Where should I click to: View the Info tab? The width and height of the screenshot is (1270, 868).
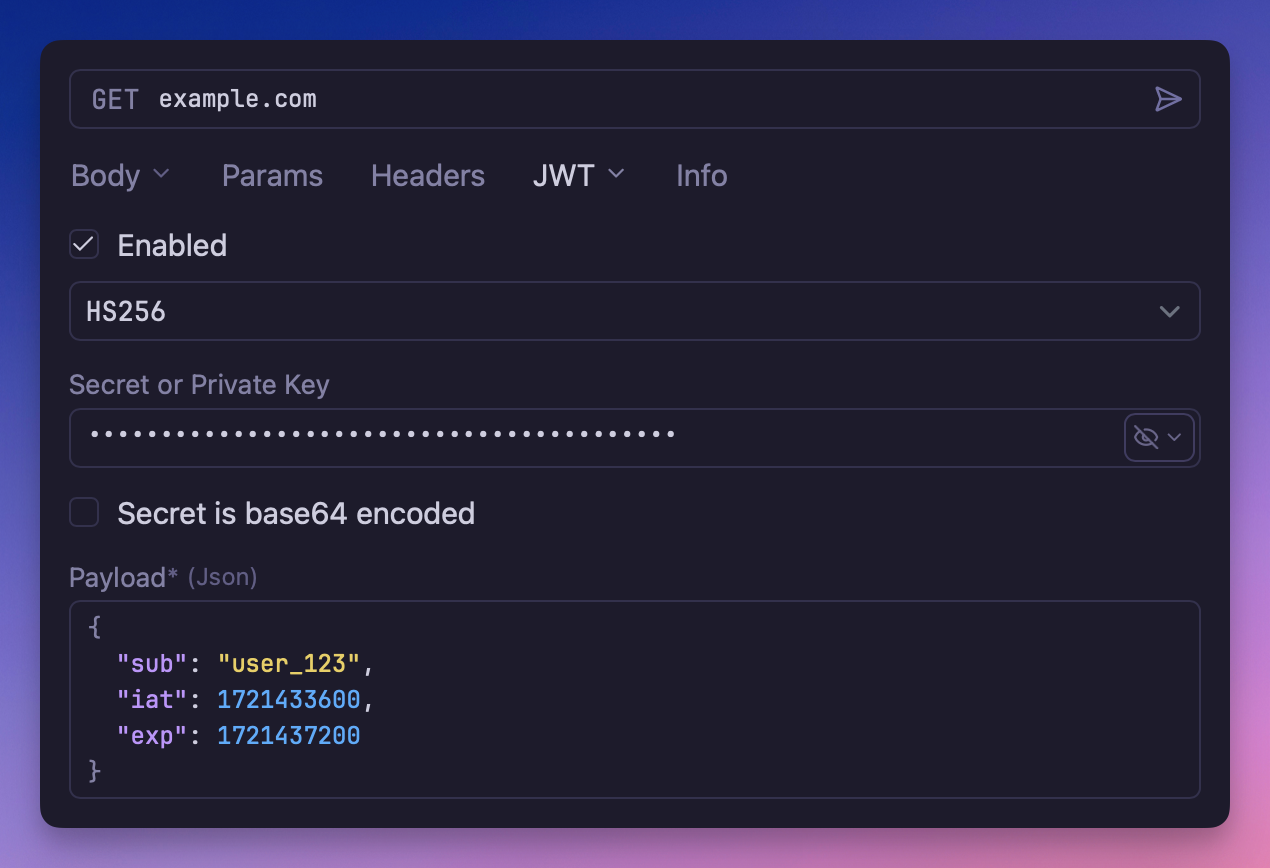point(700,175)
